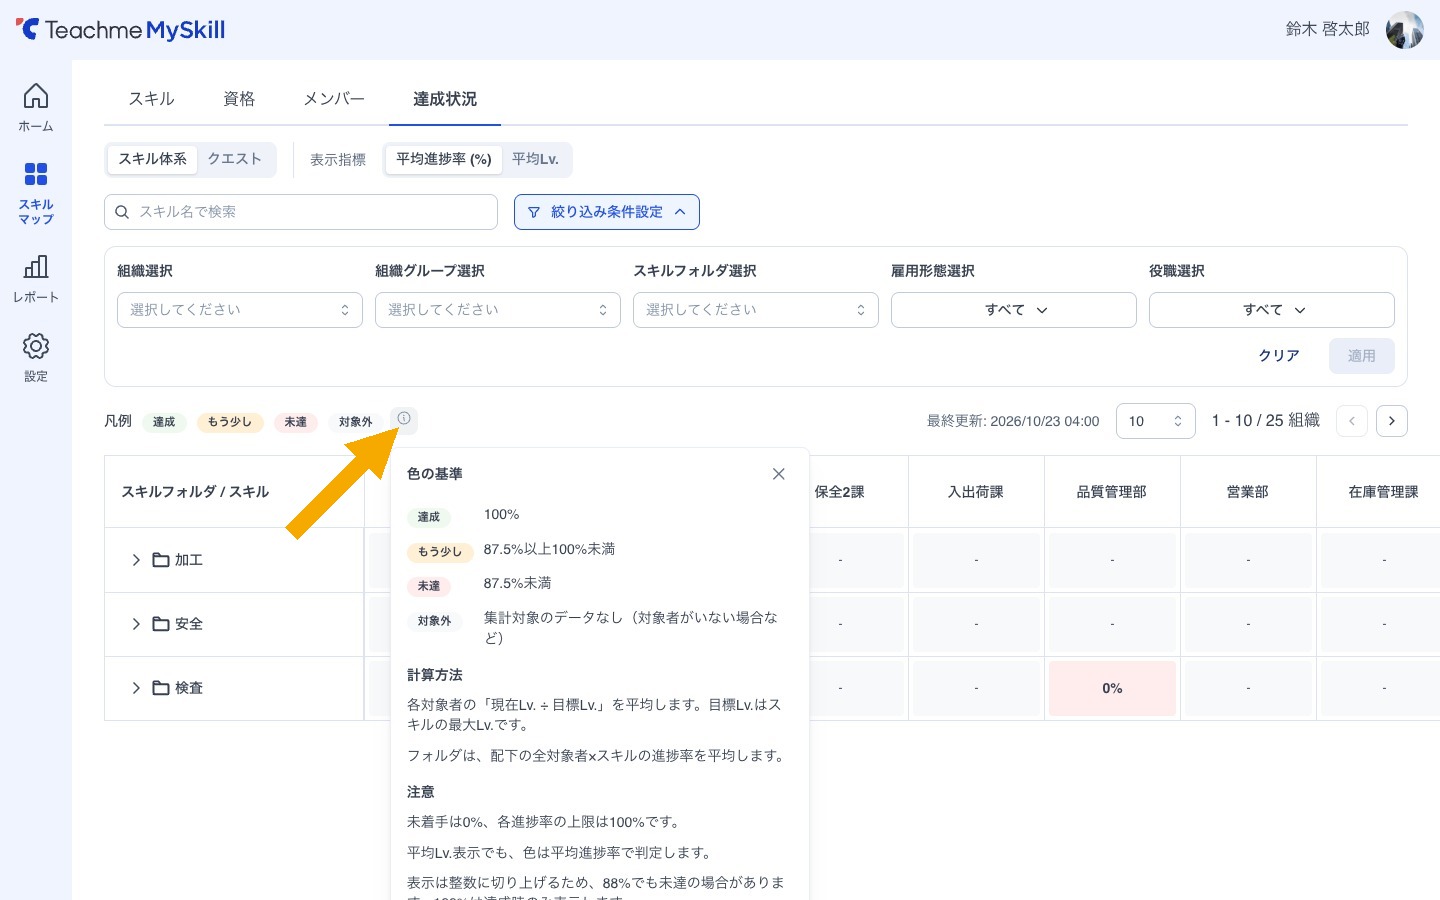The height and width of the screenshot is (900, 1440).
Task: Open the レポート chart icon
Action: coord(36,267)
